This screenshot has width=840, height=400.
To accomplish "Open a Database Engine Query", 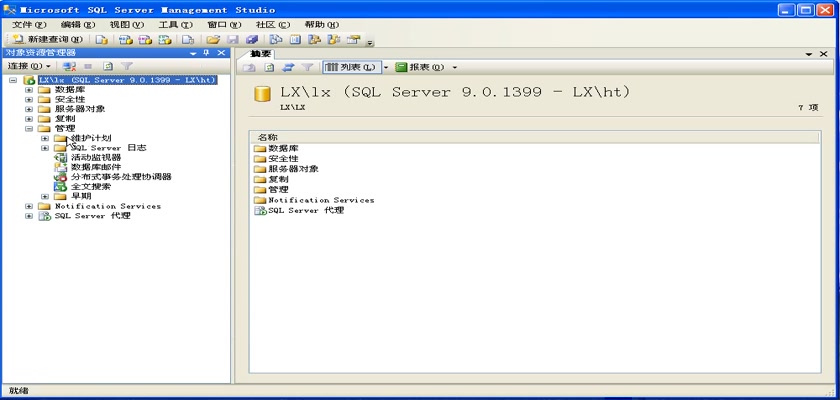I will click(x=102, y=40).
